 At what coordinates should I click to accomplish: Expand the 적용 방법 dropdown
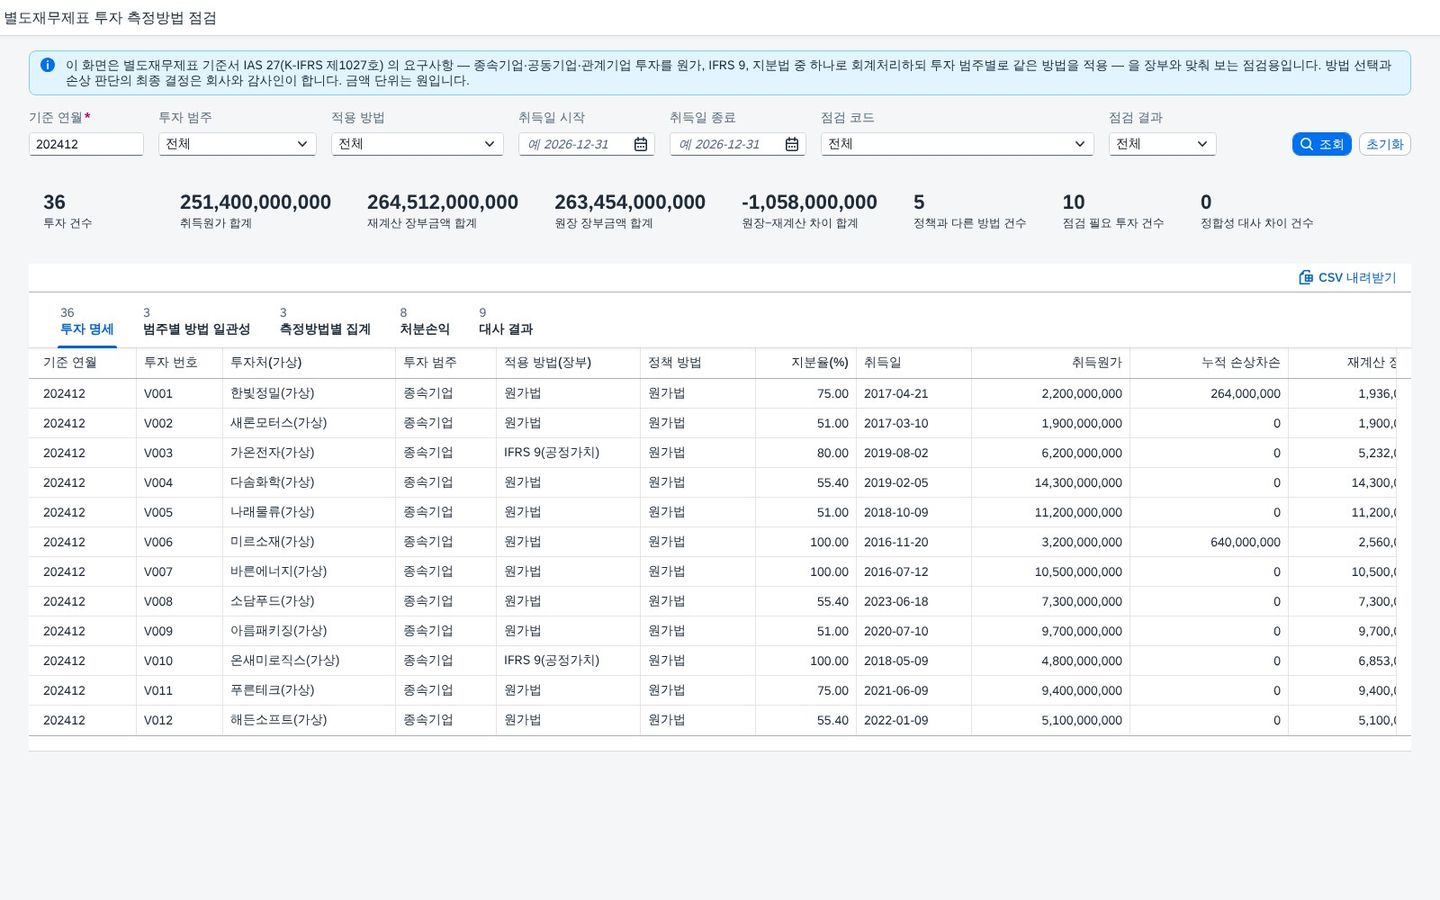(417, 144)
